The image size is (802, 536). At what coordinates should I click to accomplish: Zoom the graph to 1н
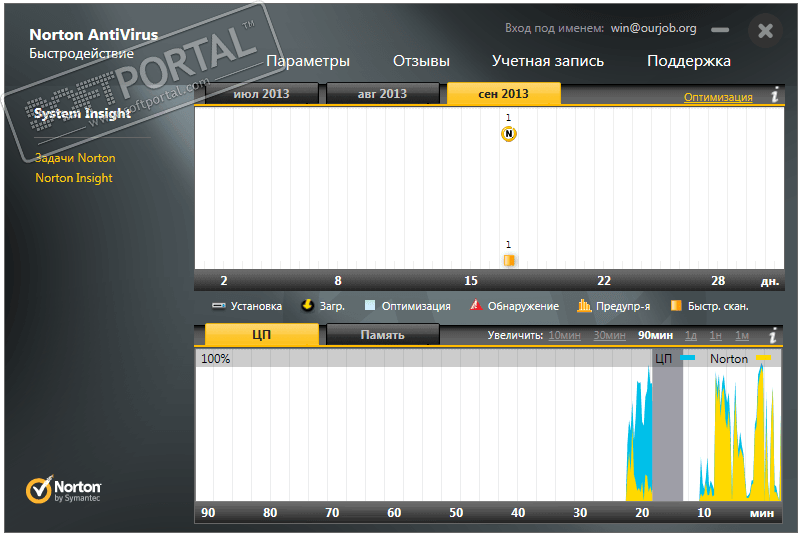click(x=716, y=335)
